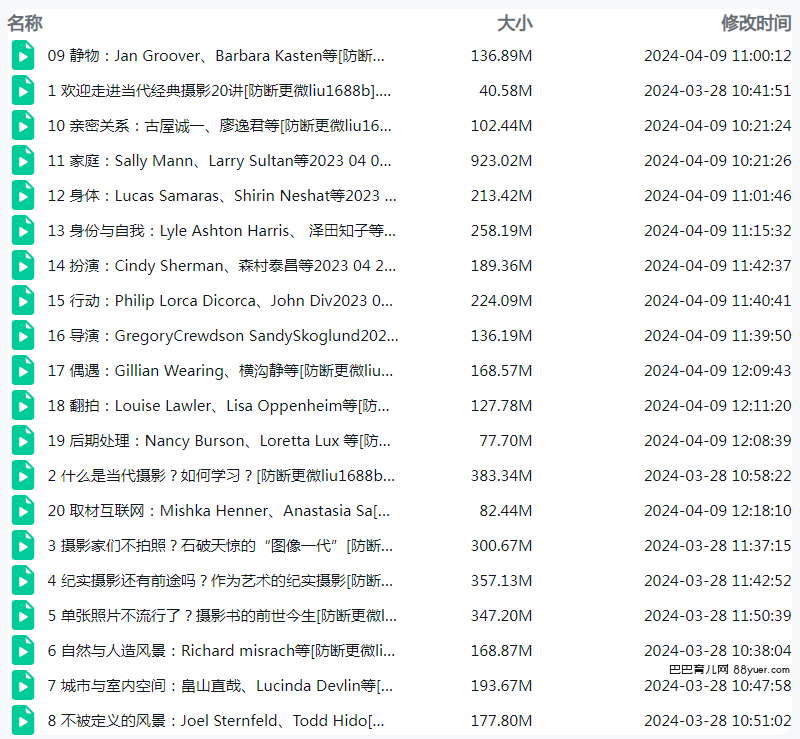This screenshot has height=739, width=800.
Task: Open file 17 偶遇：Gillian Wearing、横沟静
Action: (x=220, y=371)
